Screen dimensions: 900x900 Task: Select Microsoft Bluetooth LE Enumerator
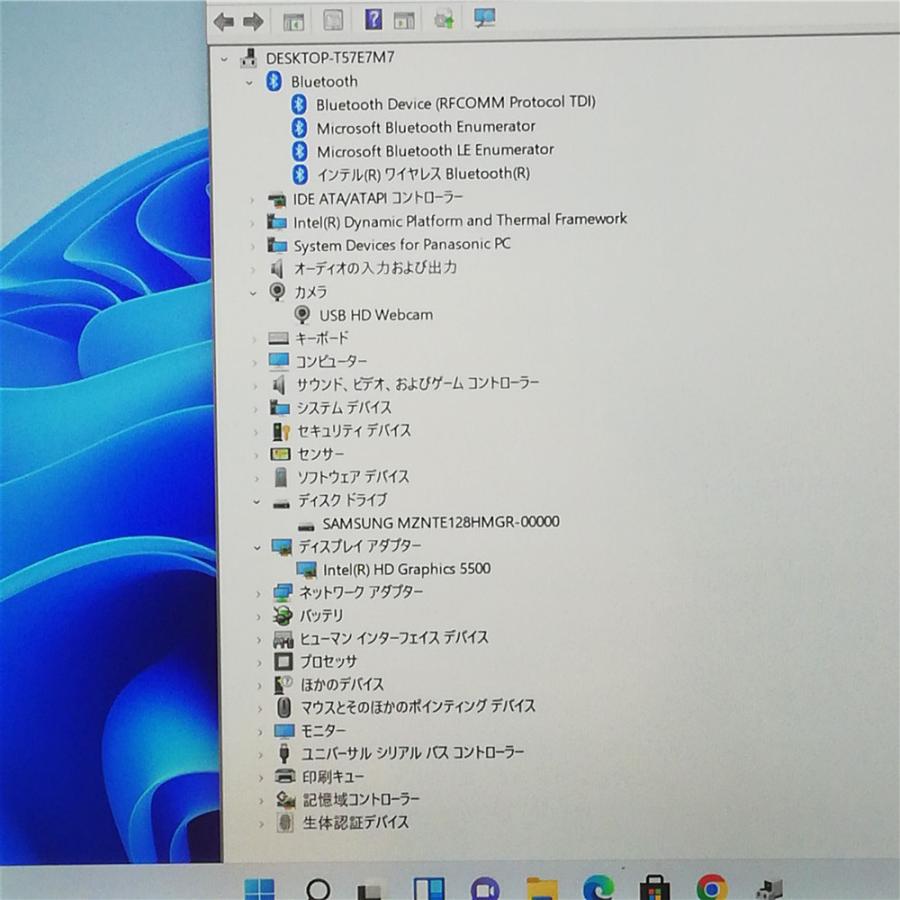[435, 150]
